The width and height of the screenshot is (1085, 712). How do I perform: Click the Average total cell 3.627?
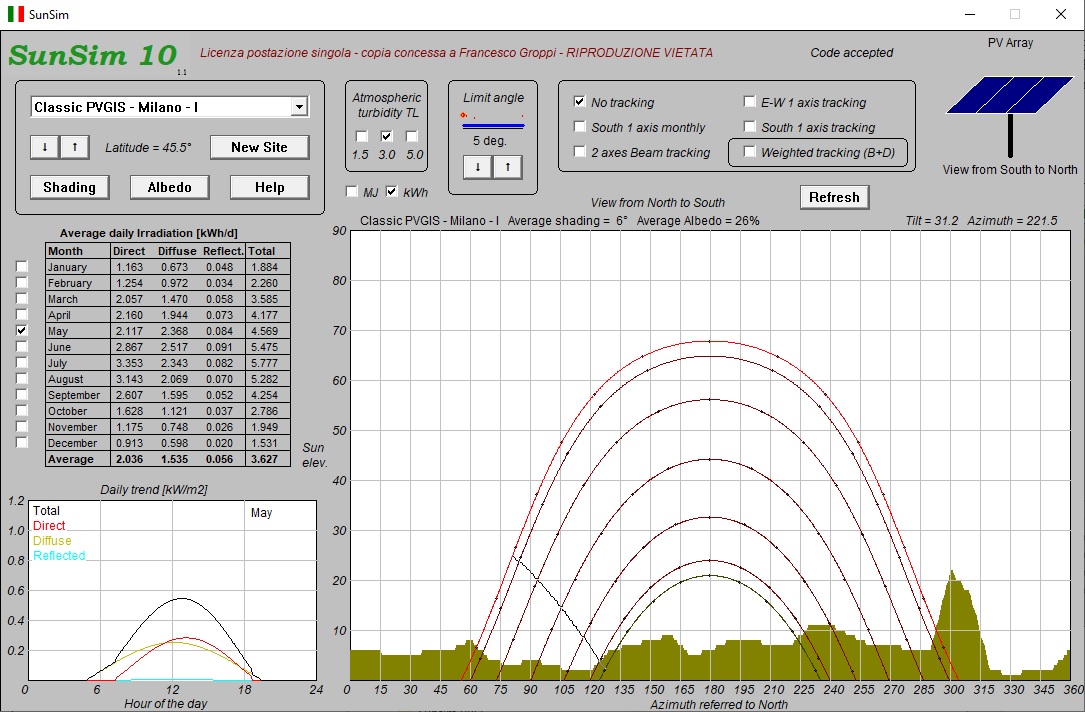[264, 459]
